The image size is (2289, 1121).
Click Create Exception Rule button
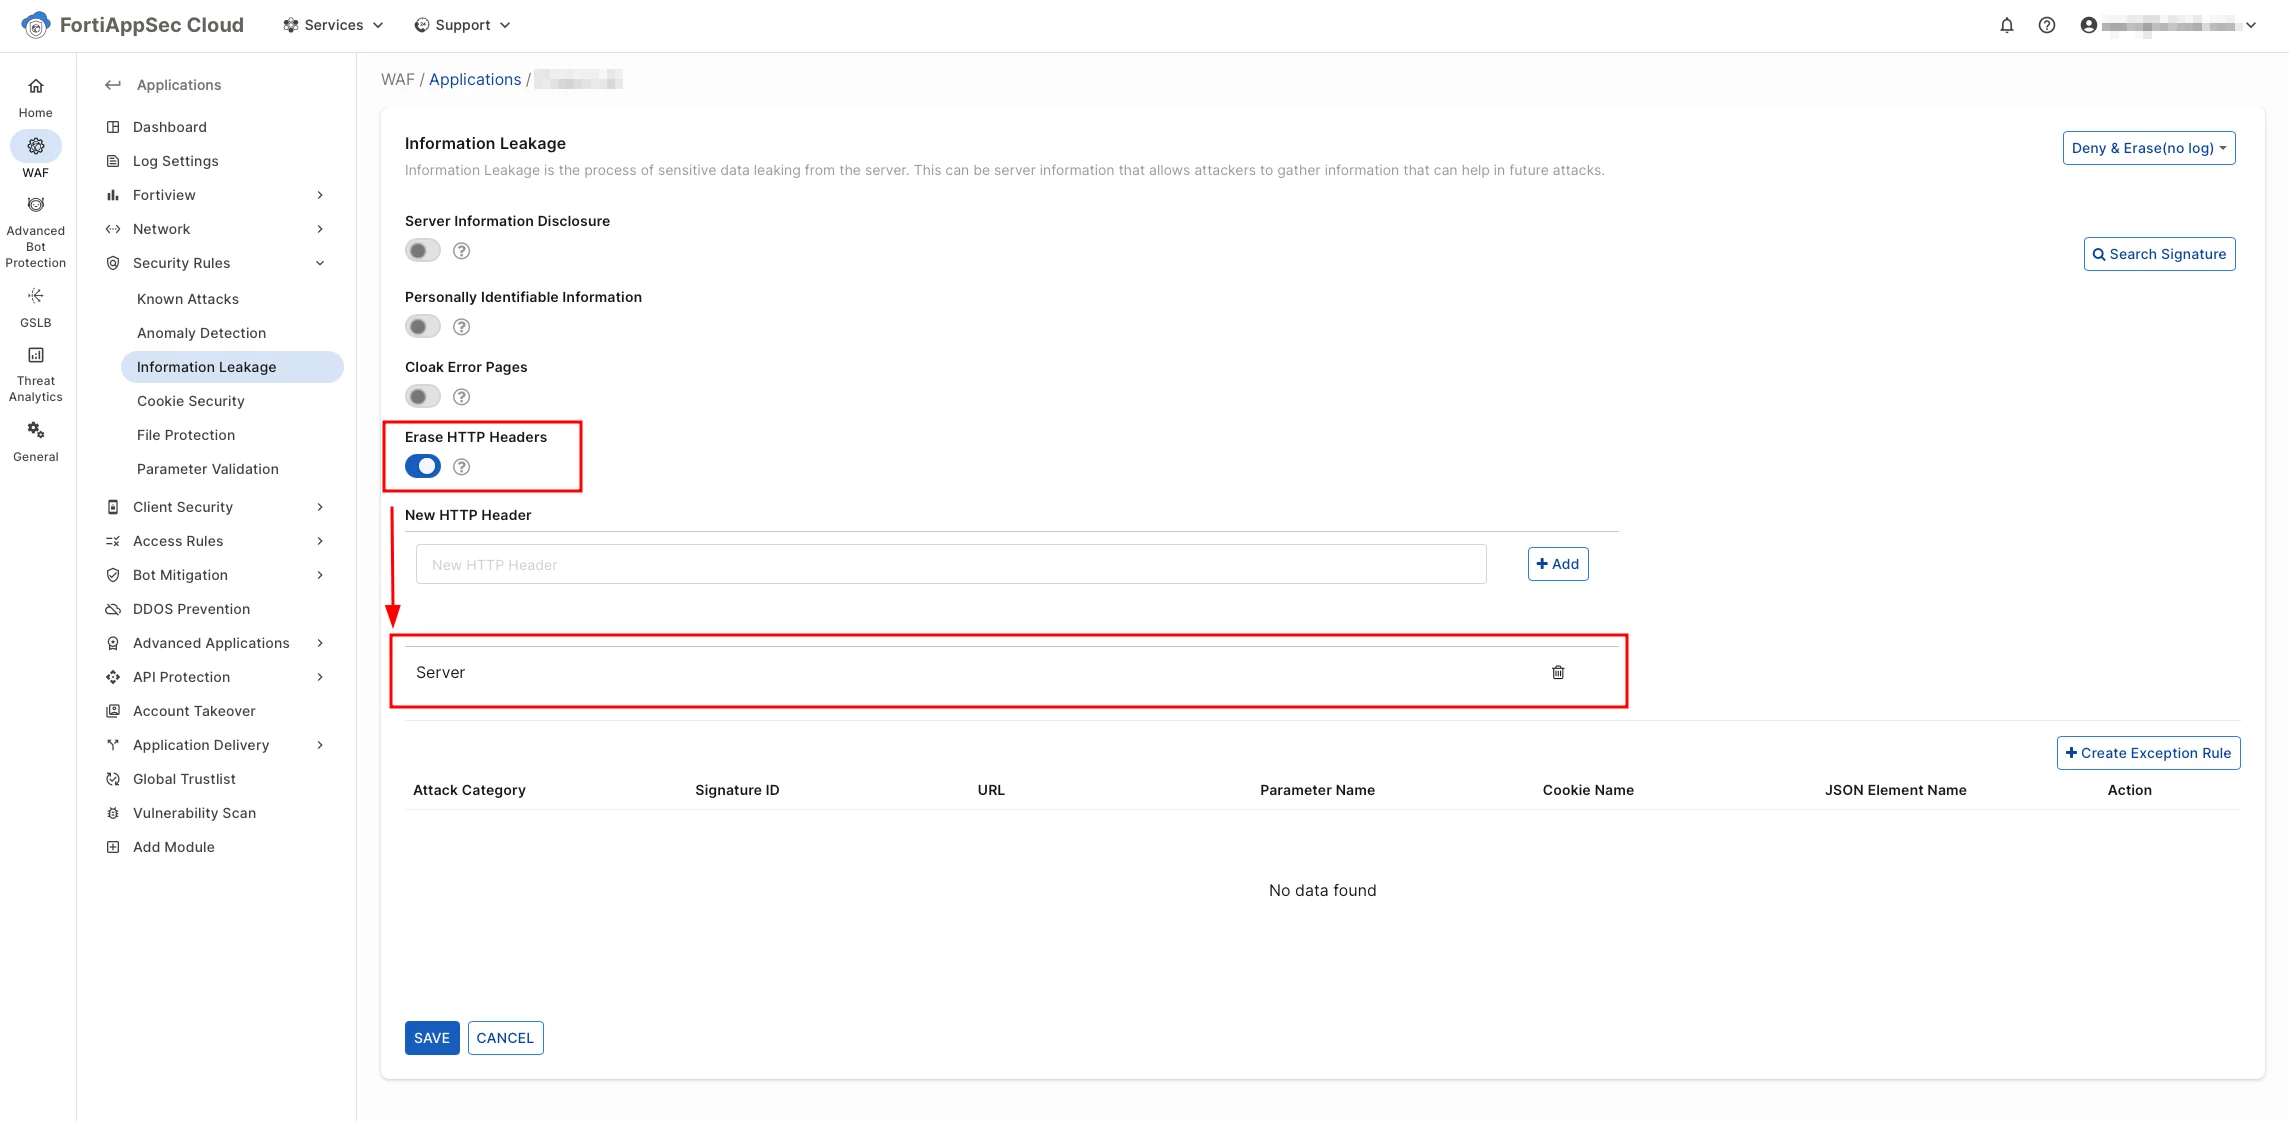2148,753
